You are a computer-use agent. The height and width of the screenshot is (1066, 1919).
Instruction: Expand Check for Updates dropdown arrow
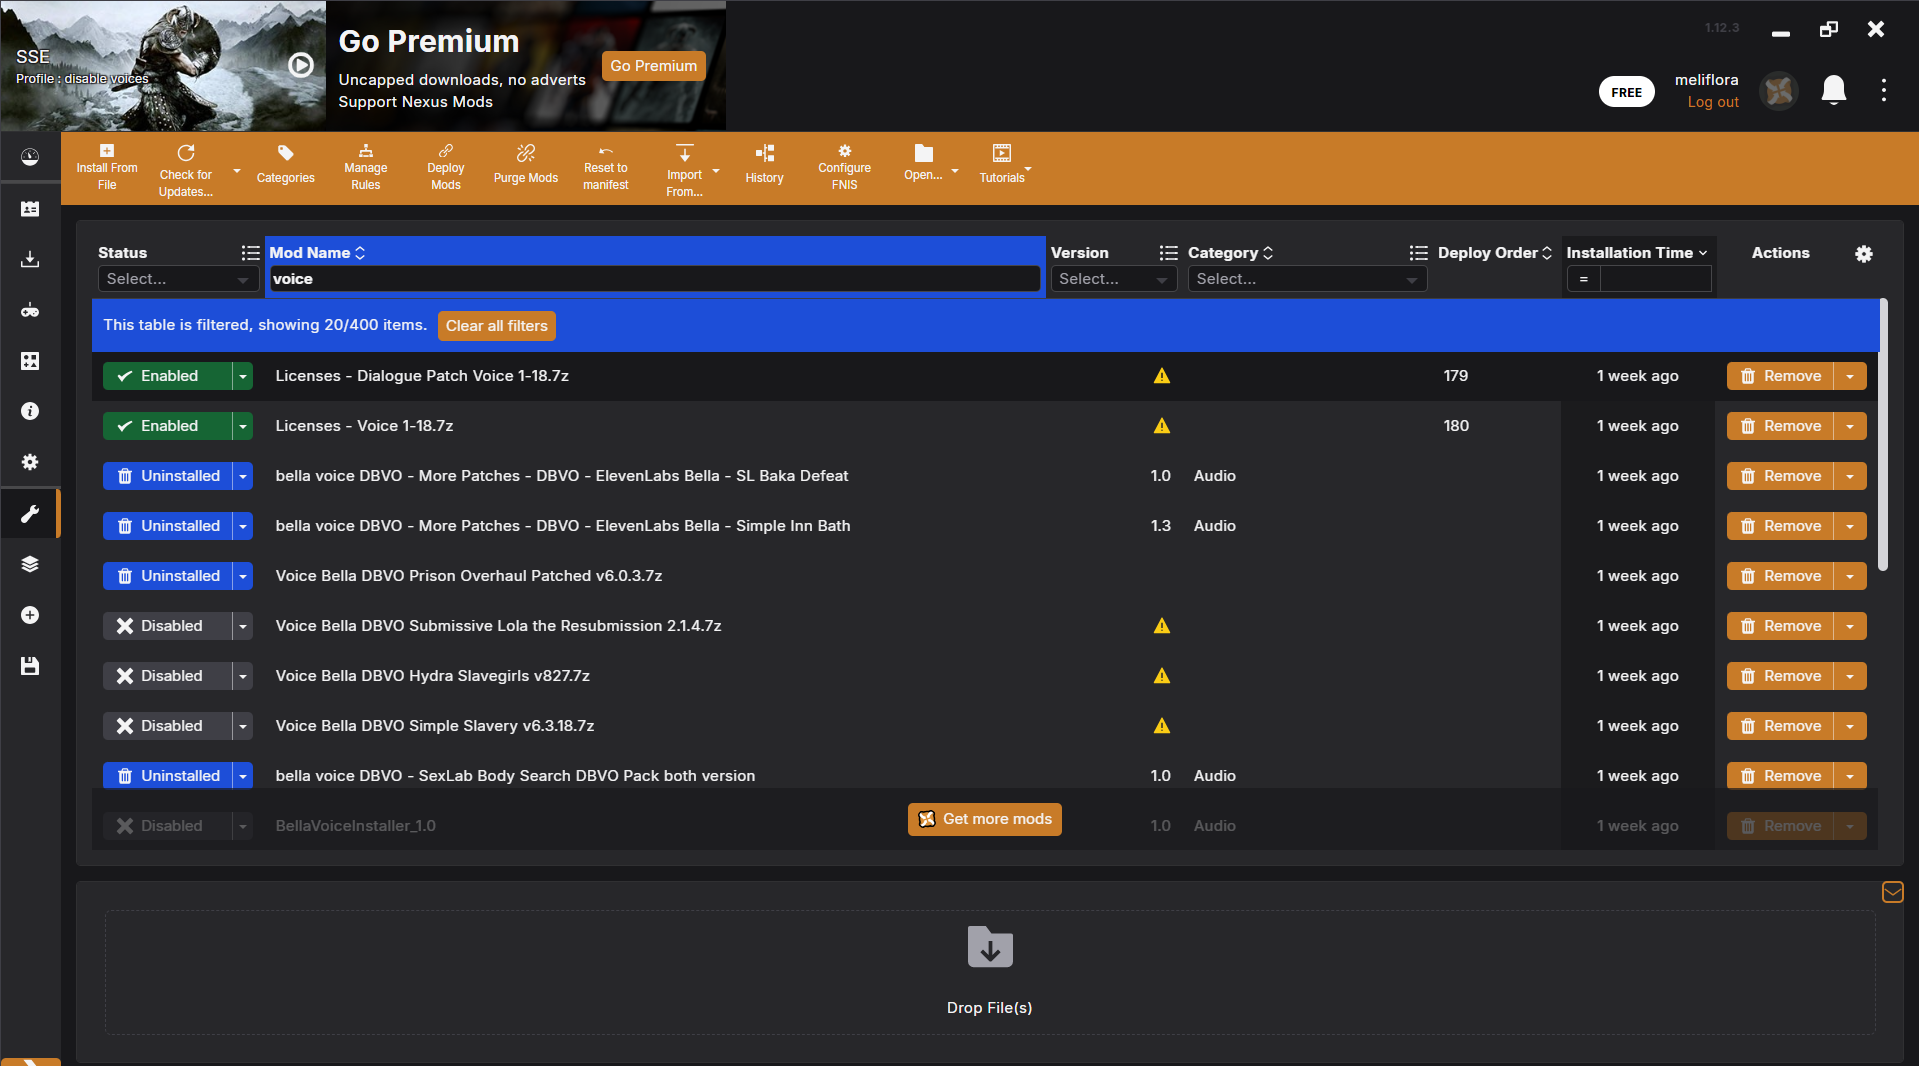point(237,171)
